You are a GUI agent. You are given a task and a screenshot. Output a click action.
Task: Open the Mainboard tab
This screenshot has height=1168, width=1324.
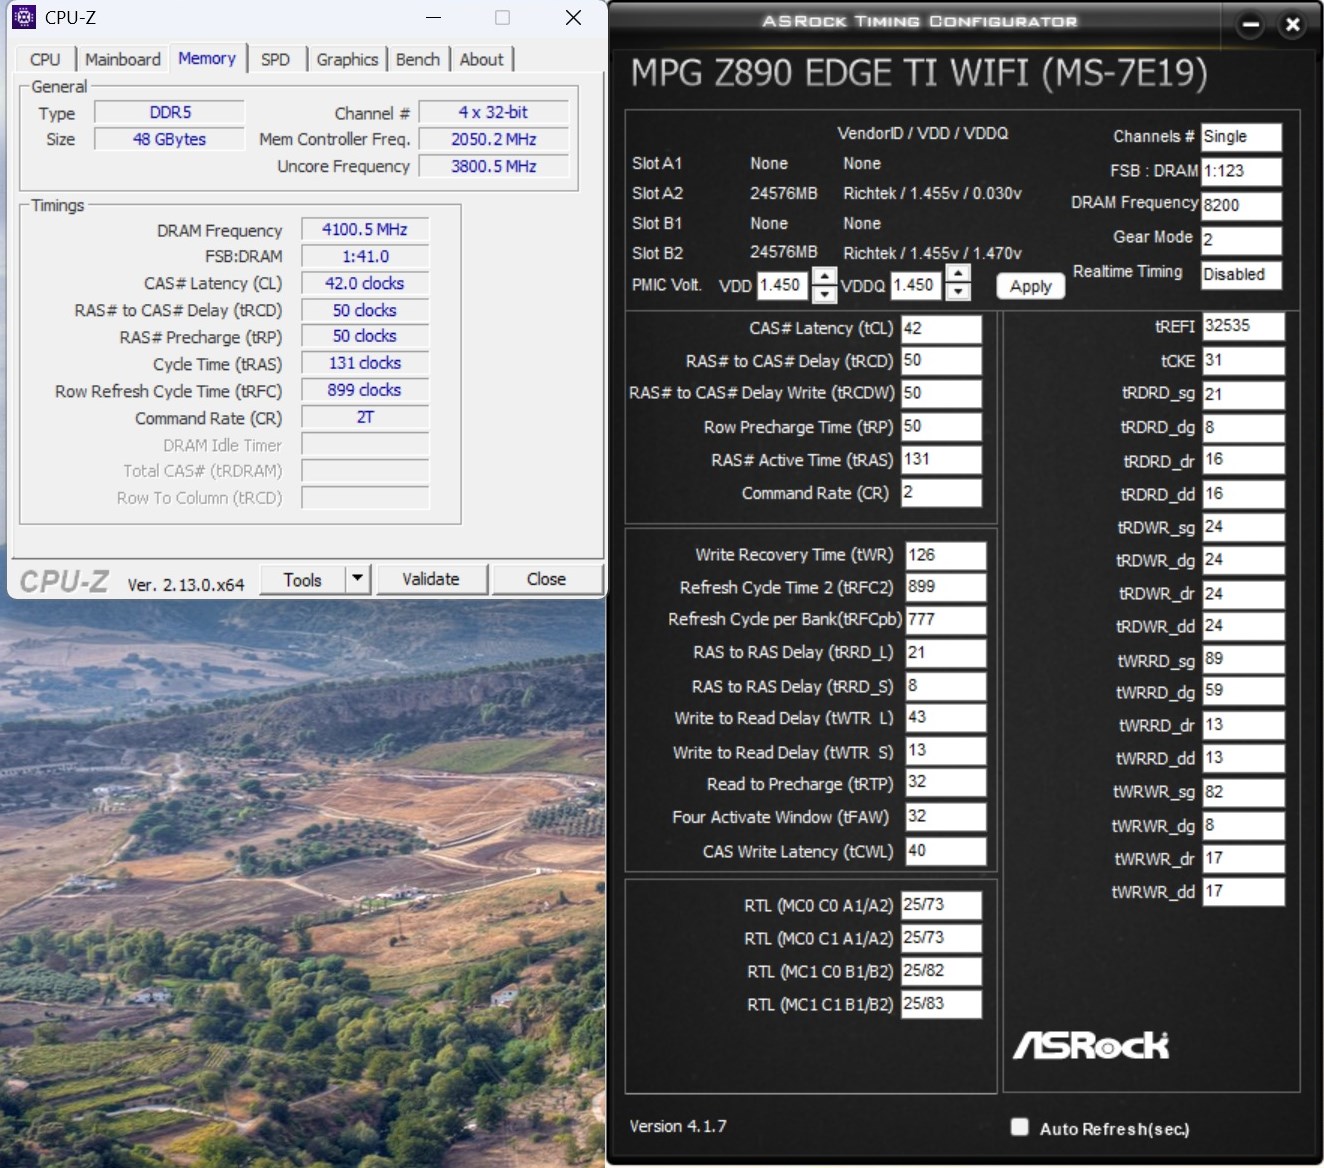click(x=122, y=60)
